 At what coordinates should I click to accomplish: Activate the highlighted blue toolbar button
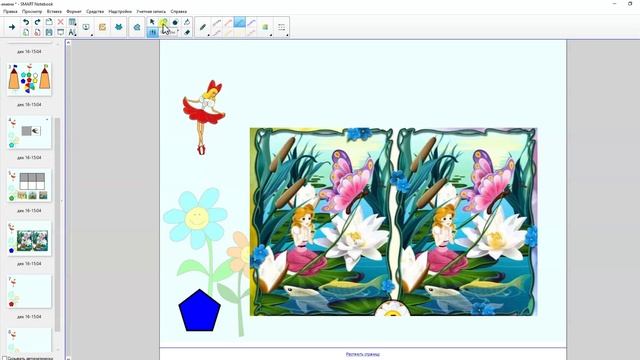coord(152,32)
